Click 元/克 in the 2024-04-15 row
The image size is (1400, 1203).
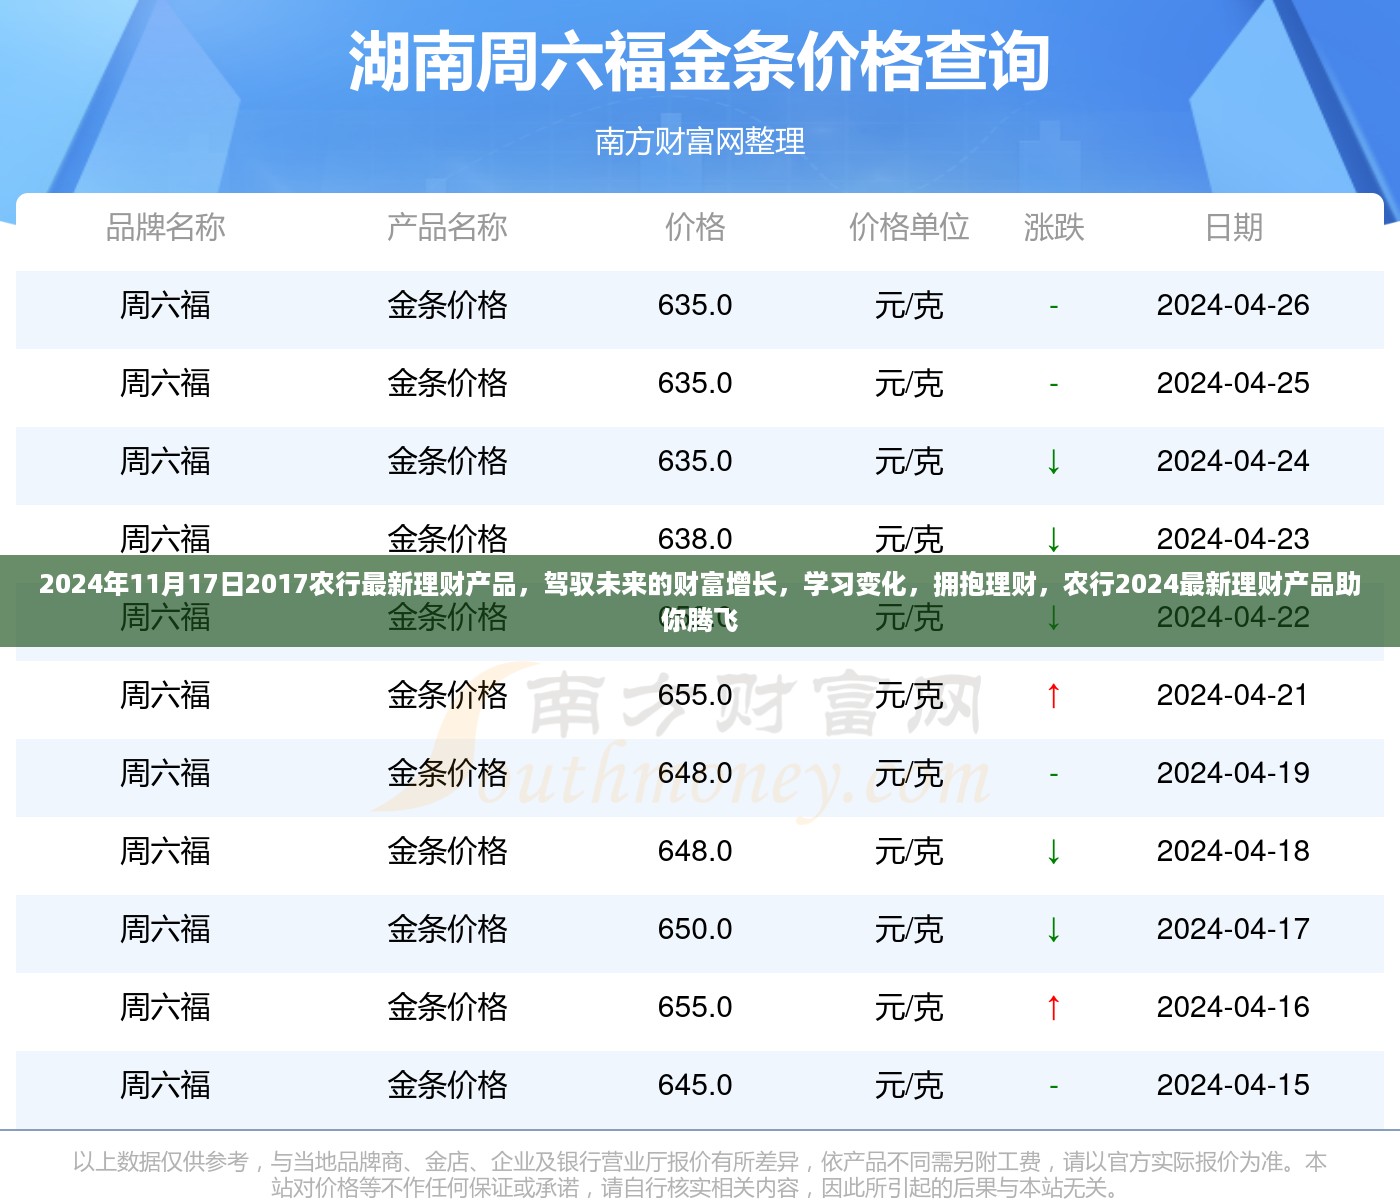(909, 1085)
